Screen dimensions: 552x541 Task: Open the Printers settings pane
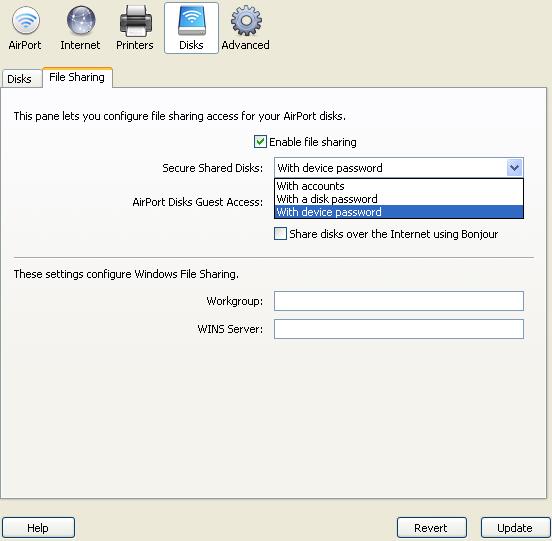click(135, 28)
